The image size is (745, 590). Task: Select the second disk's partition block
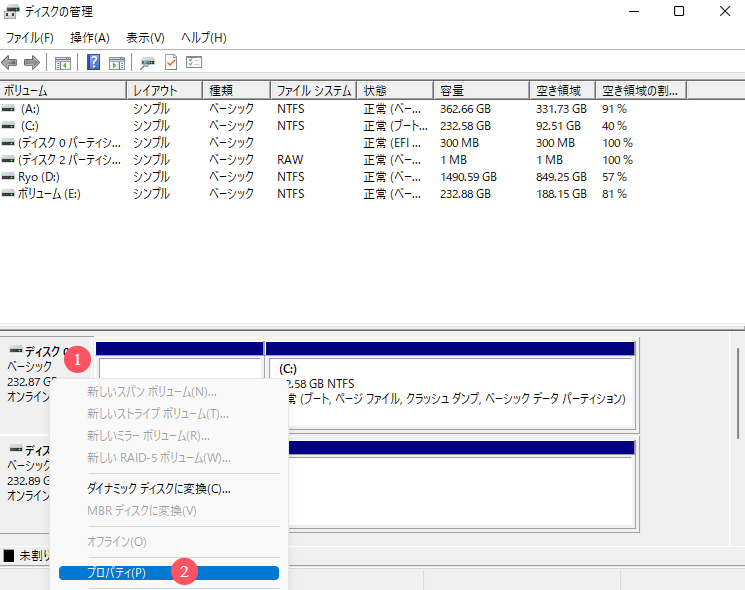pyautogui.click(x=461, y=485)
